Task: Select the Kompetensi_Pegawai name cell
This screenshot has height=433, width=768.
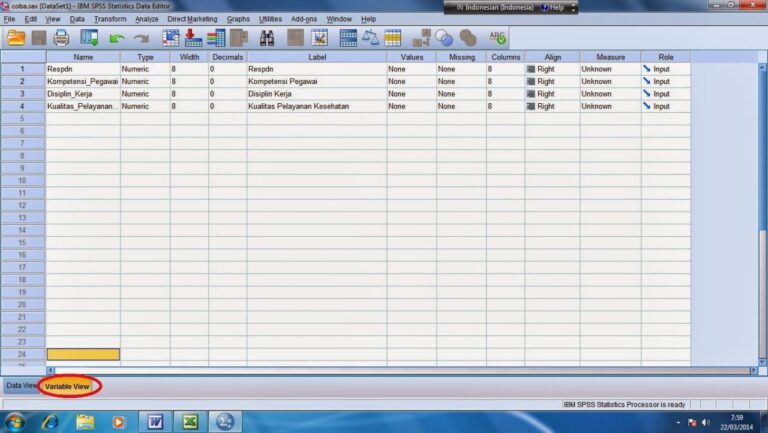Action: point(83,81)
